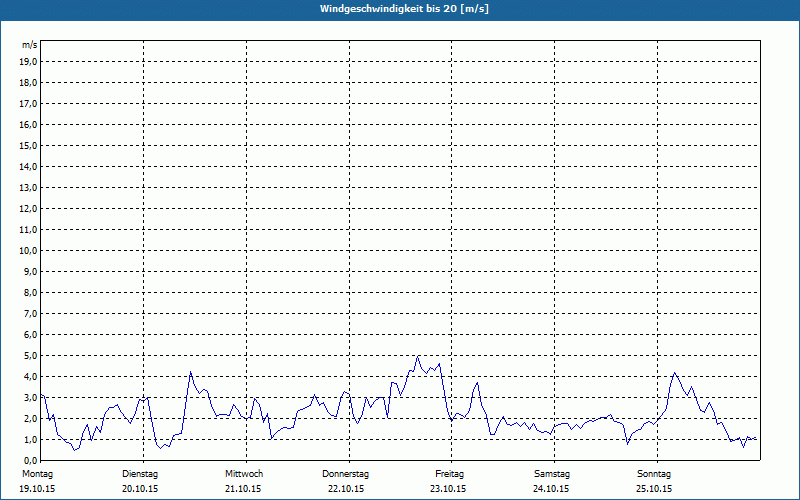Click the date '22.10.15'
Image resolution: width=800 pixels, height=500 pixels.
point(346,489)
